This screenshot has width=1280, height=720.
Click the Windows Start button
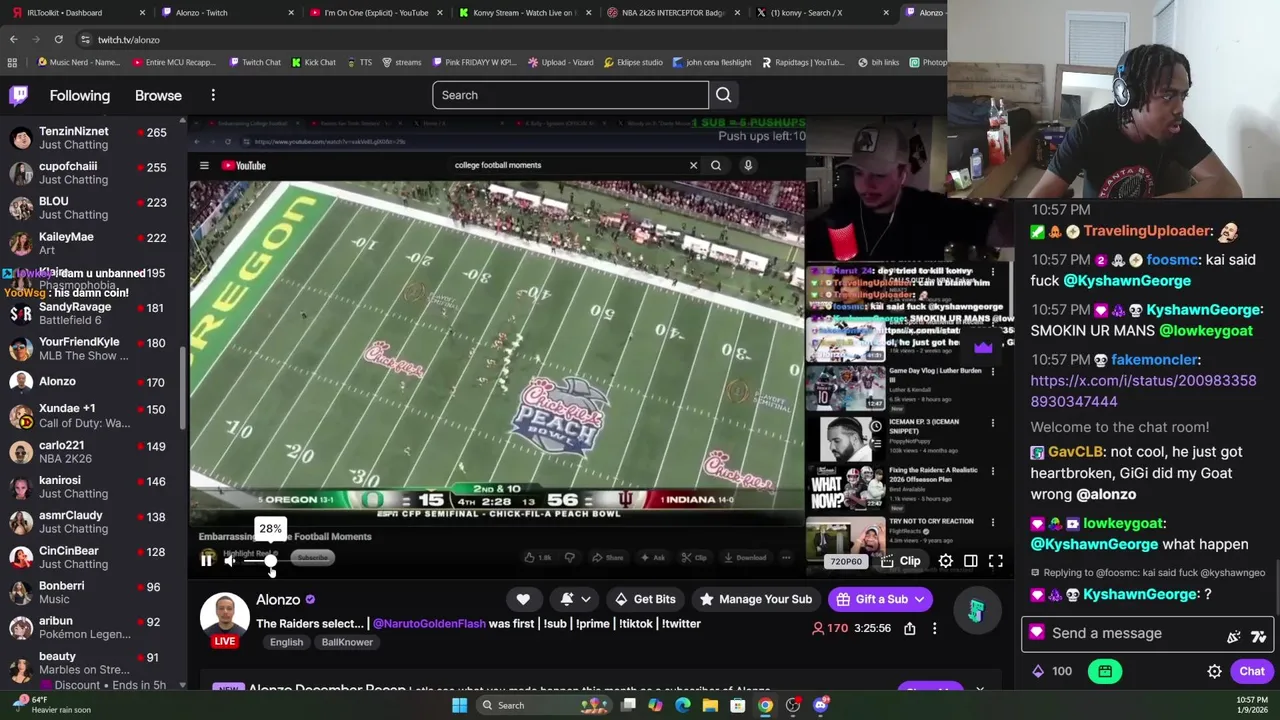(459, 705)
